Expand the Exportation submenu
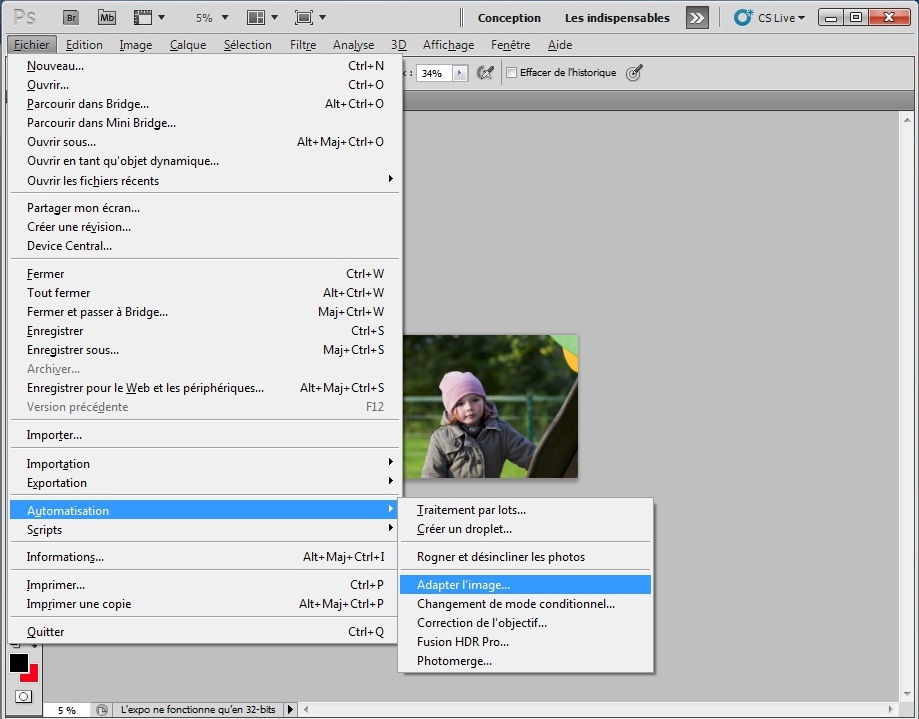 205,483
